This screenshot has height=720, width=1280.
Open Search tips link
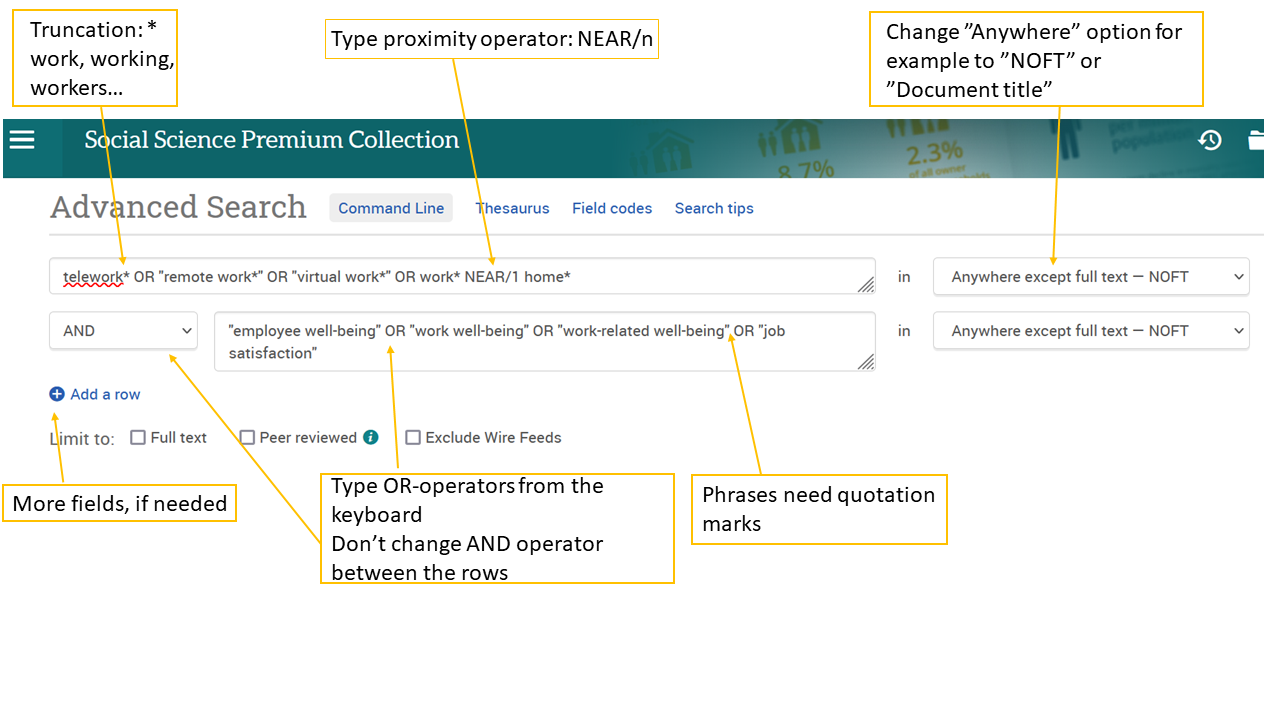714,208
